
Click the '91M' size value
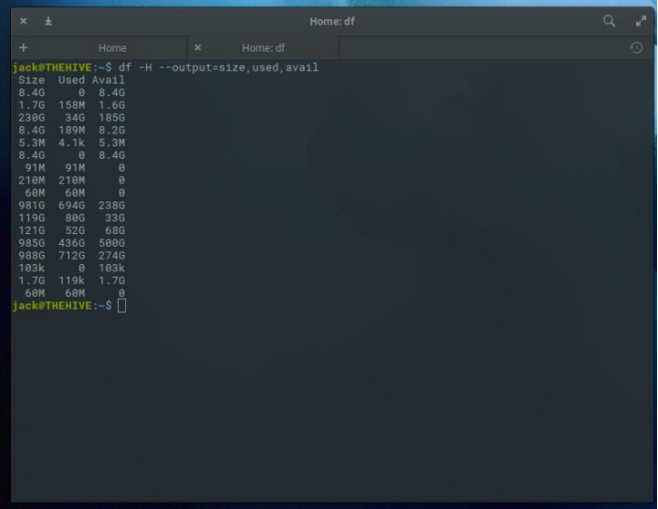(35, 168)
